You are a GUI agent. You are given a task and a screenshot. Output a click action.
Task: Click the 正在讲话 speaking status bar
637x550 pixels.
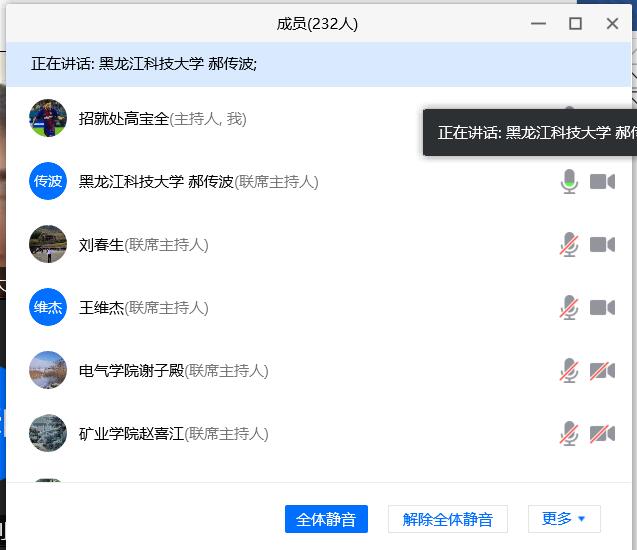click(200, 64)
